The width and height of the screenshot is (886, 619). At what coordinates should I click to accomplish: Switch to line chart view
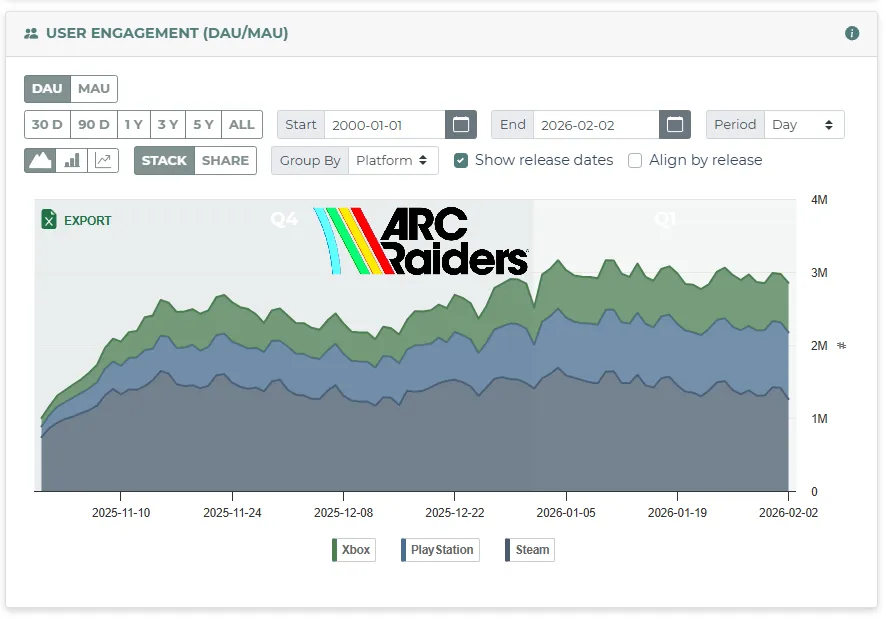pos(103,160)
